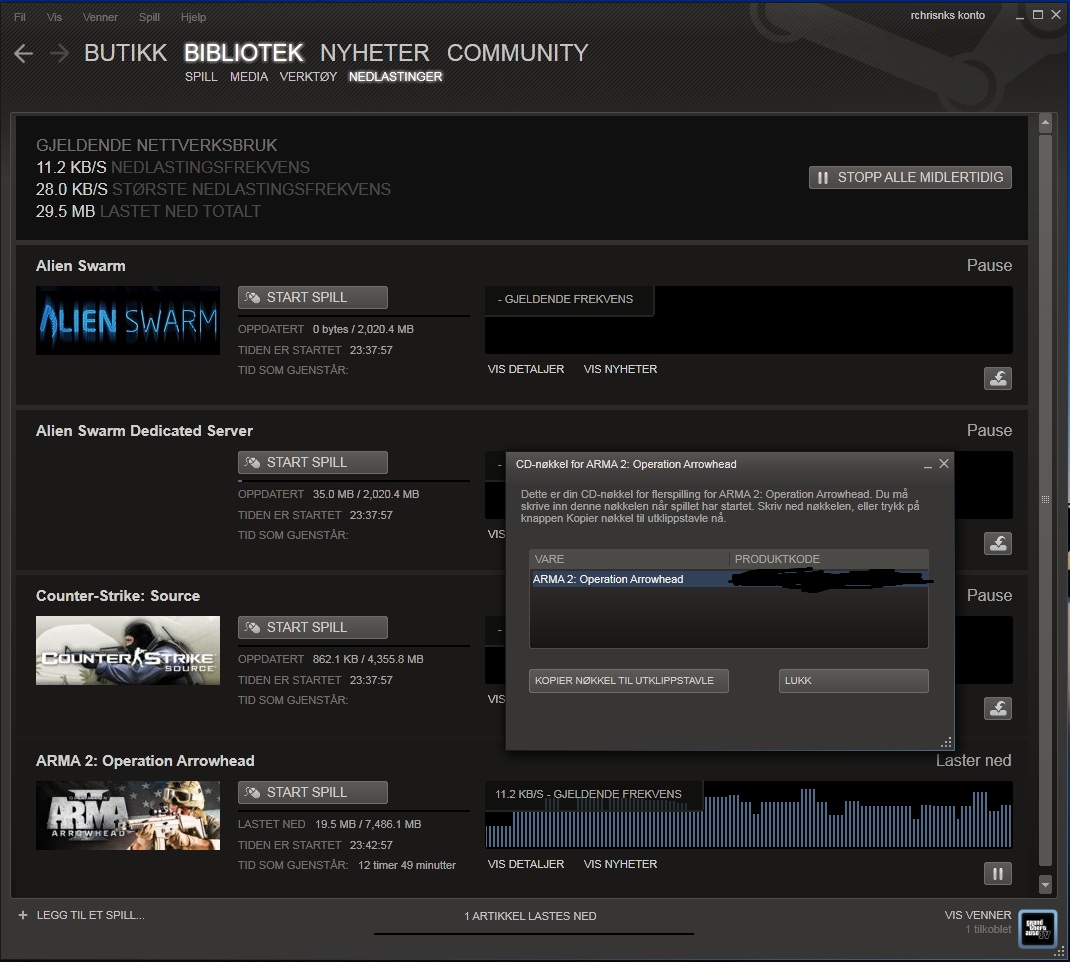
Task: Click the VARE column header
Action: [628, 559]
